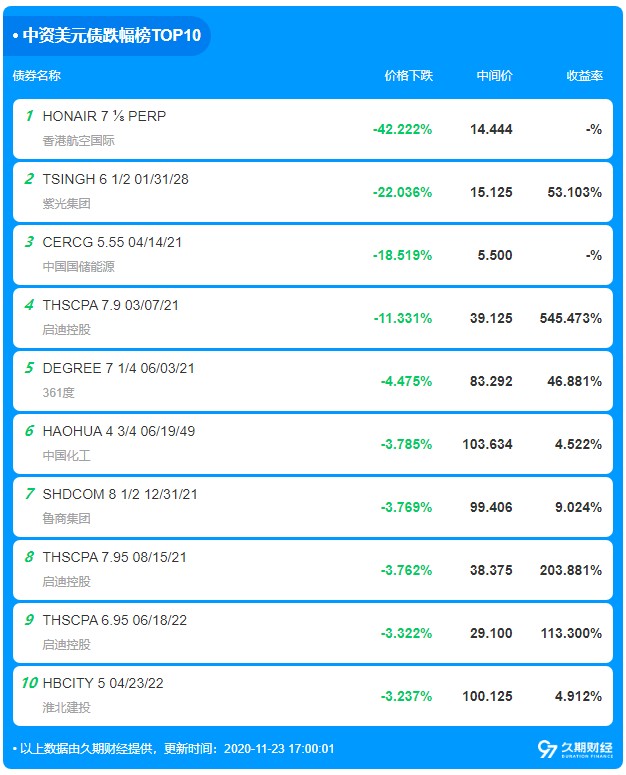Open the HONAIR 7 ⅛ PERP bond row
The width and height of the screenshot is (626, 775).
104,116
